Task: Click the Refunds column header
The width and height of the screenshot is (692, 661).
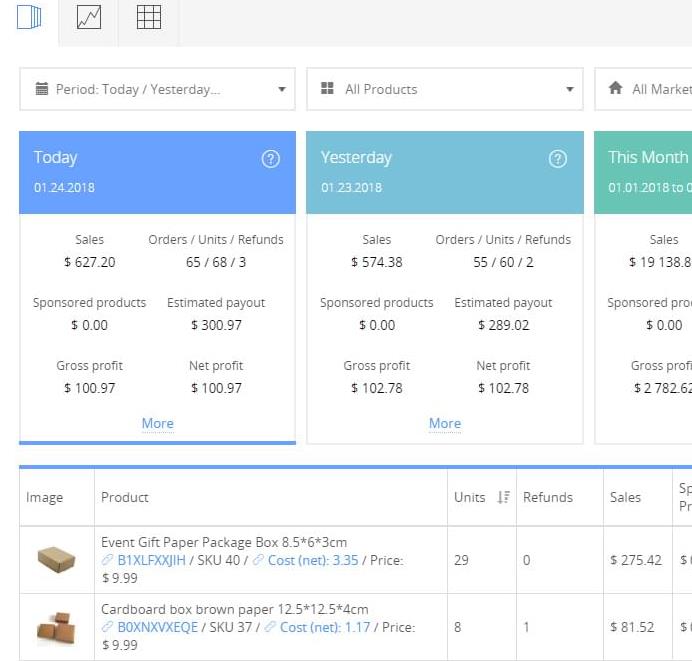Action: click(x=548, y=497)
